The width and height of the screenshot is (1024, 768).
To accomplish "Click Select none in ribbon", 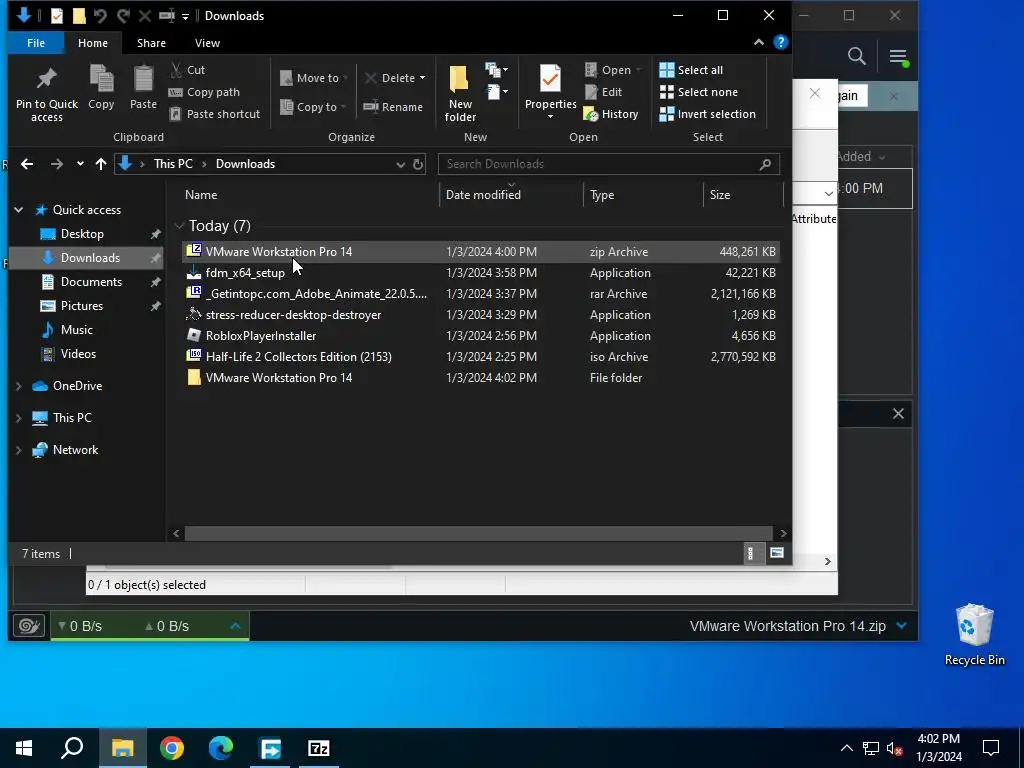I will pos(698,92).
